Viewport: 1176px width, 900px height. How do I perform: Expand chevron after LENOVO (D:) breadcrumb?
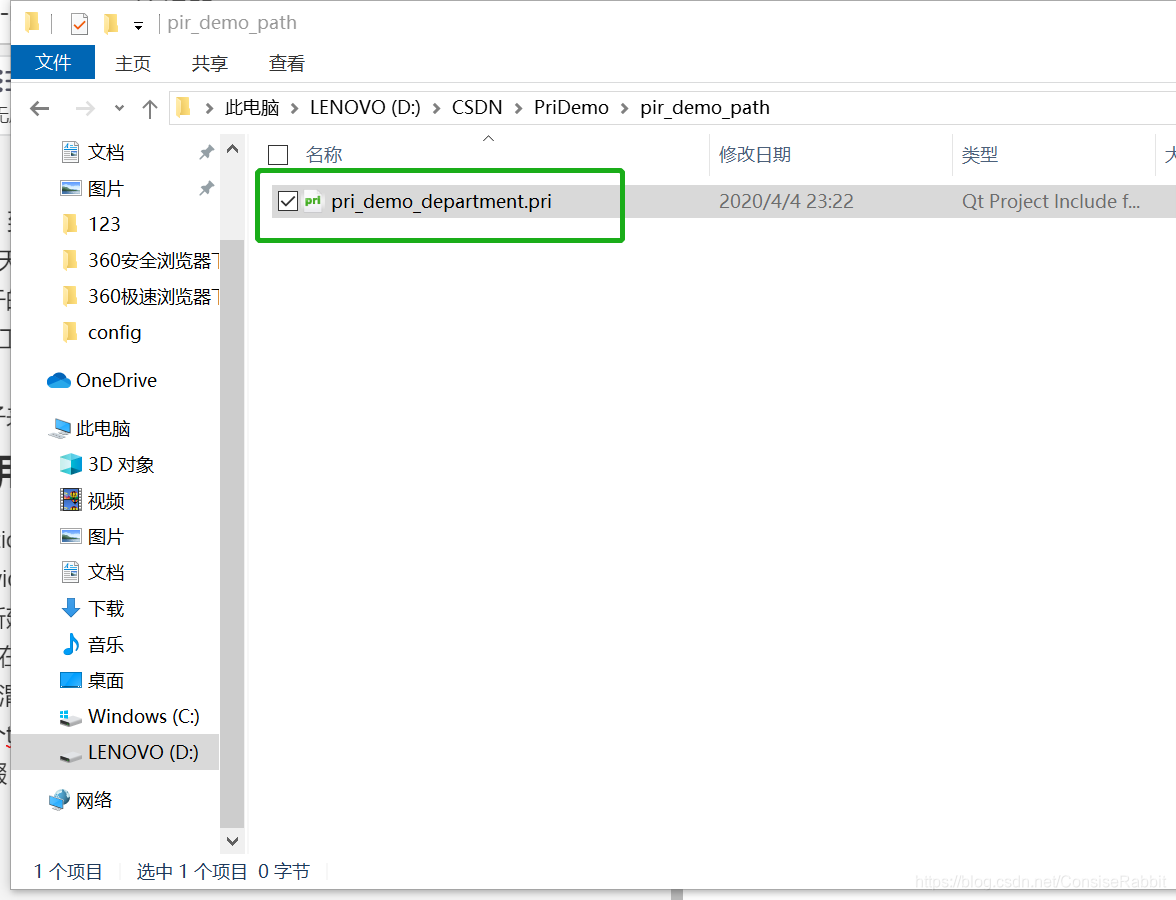pyautogui.click(x=436, y=109)
